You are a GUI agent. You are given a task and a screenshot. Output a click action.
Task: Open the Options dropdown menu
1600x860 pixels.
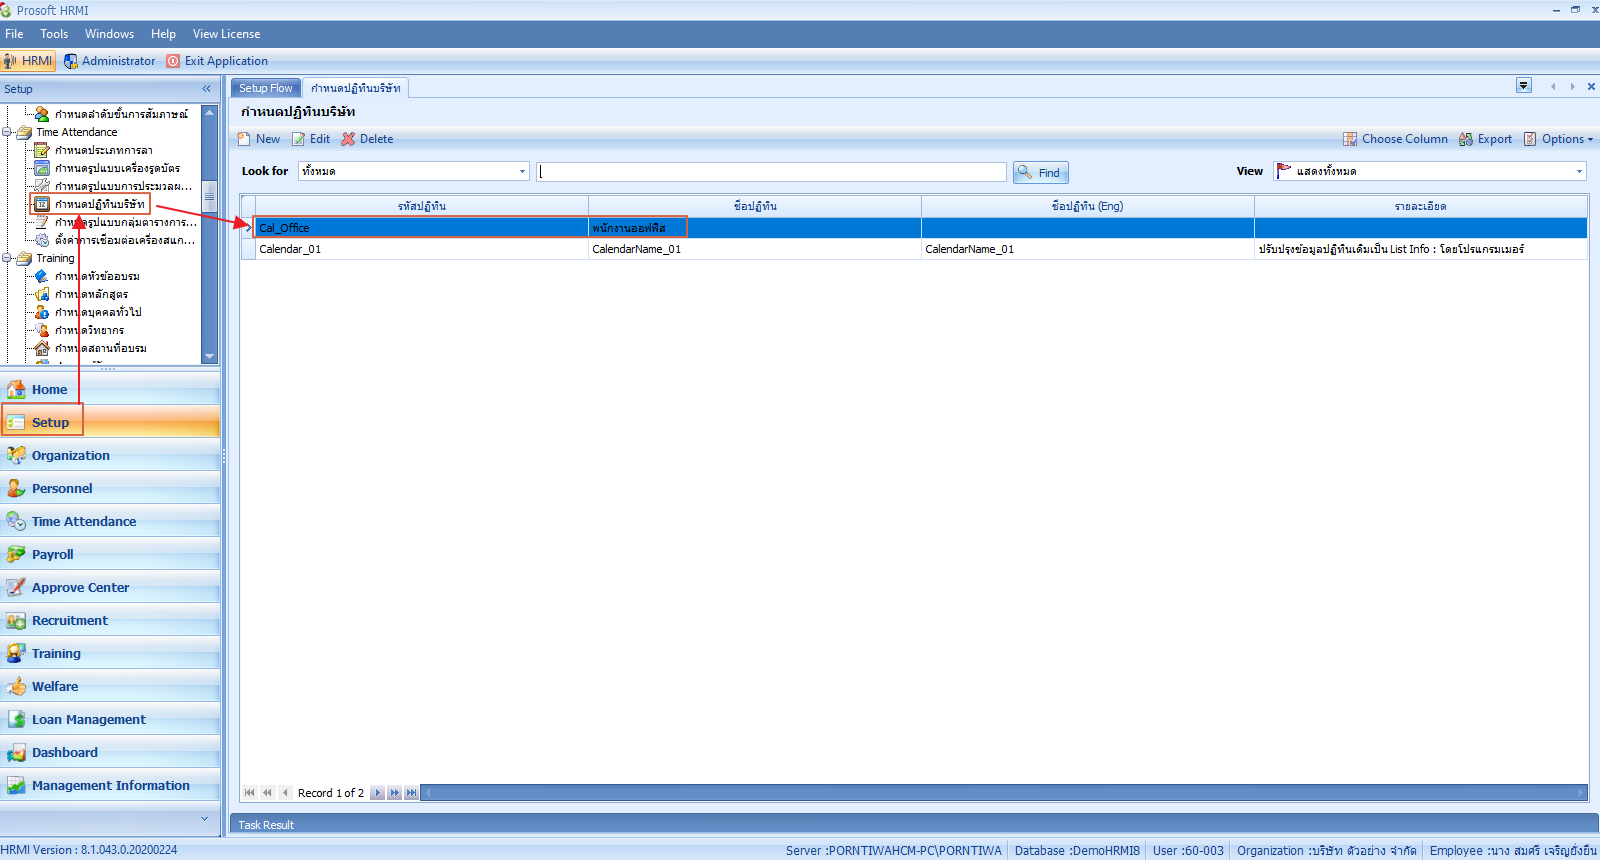point(1559,139)
